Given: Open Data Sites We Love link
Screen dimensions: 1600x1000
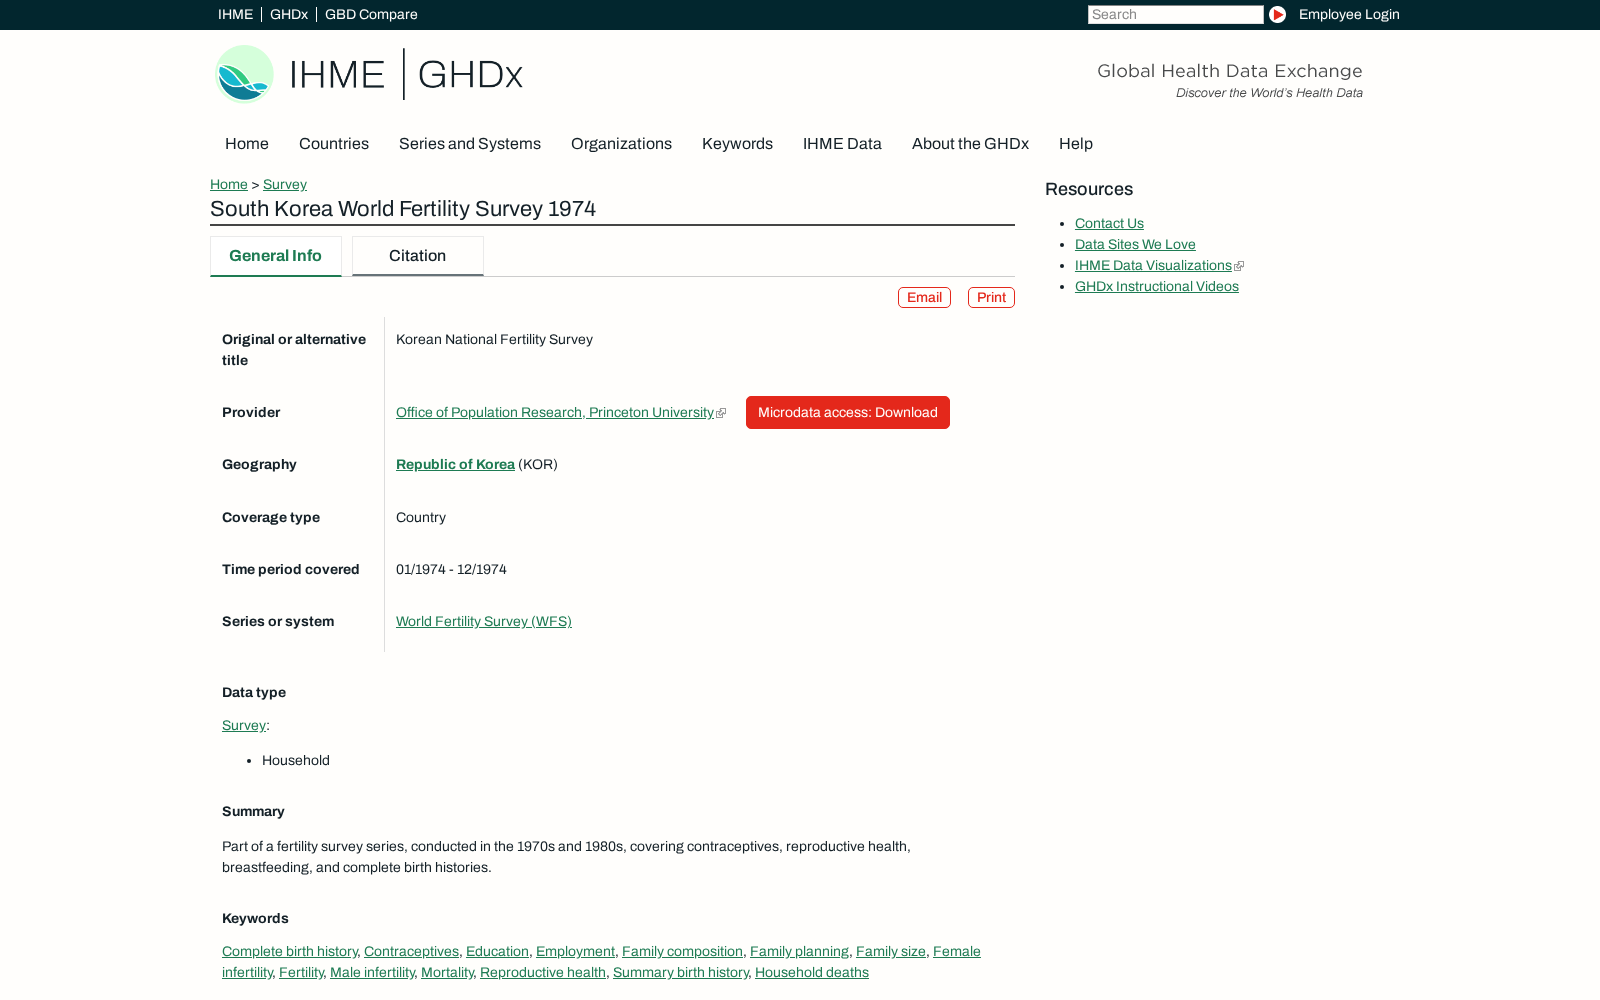Looking at the screenshot, I should pos(1135,245).
